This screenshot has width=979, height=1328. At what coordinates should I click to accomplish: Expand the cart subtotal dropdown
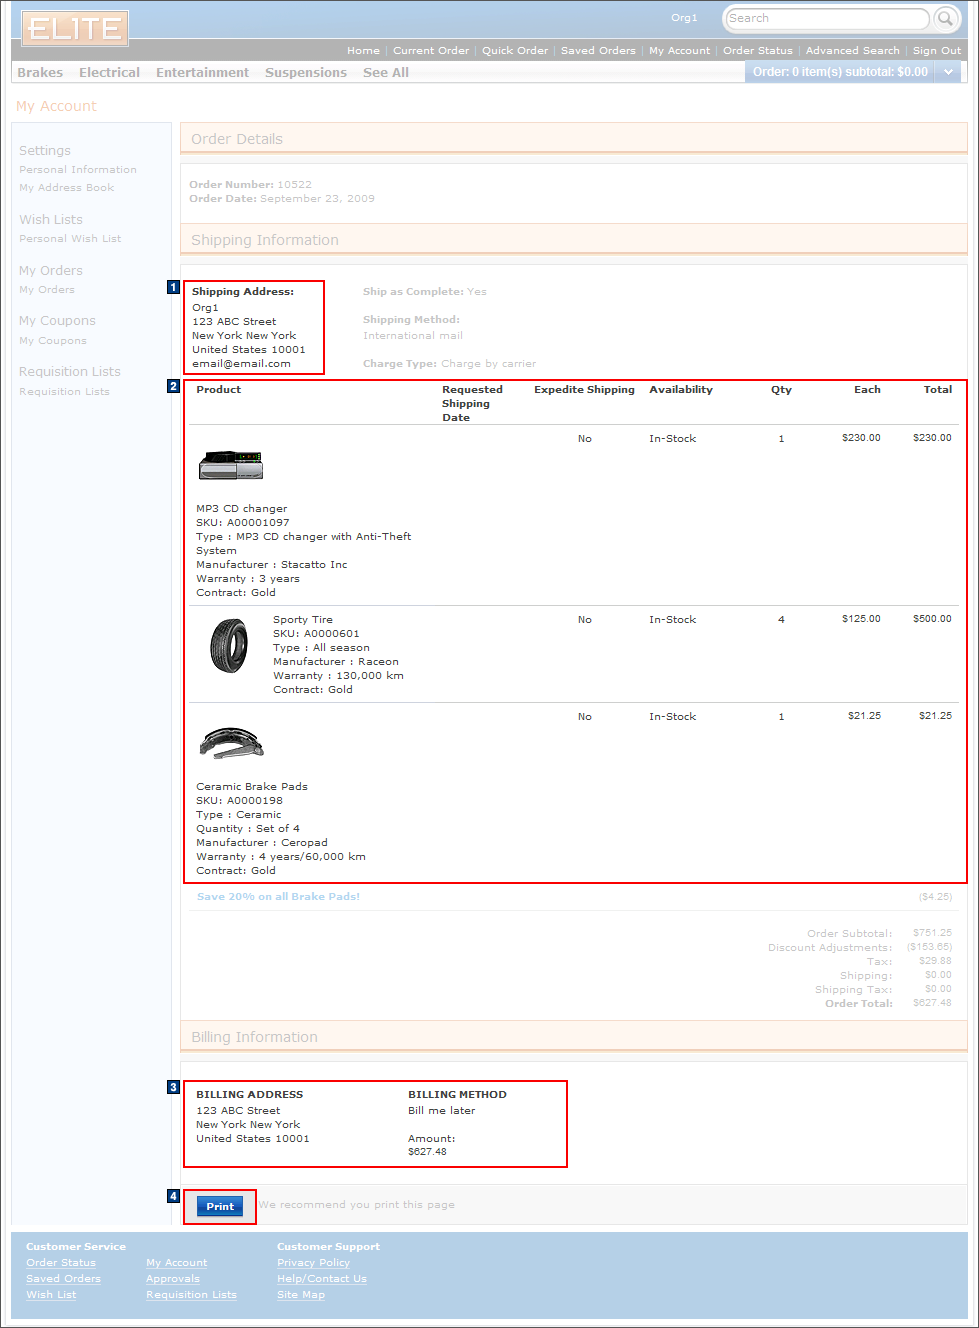coord(947,71)
